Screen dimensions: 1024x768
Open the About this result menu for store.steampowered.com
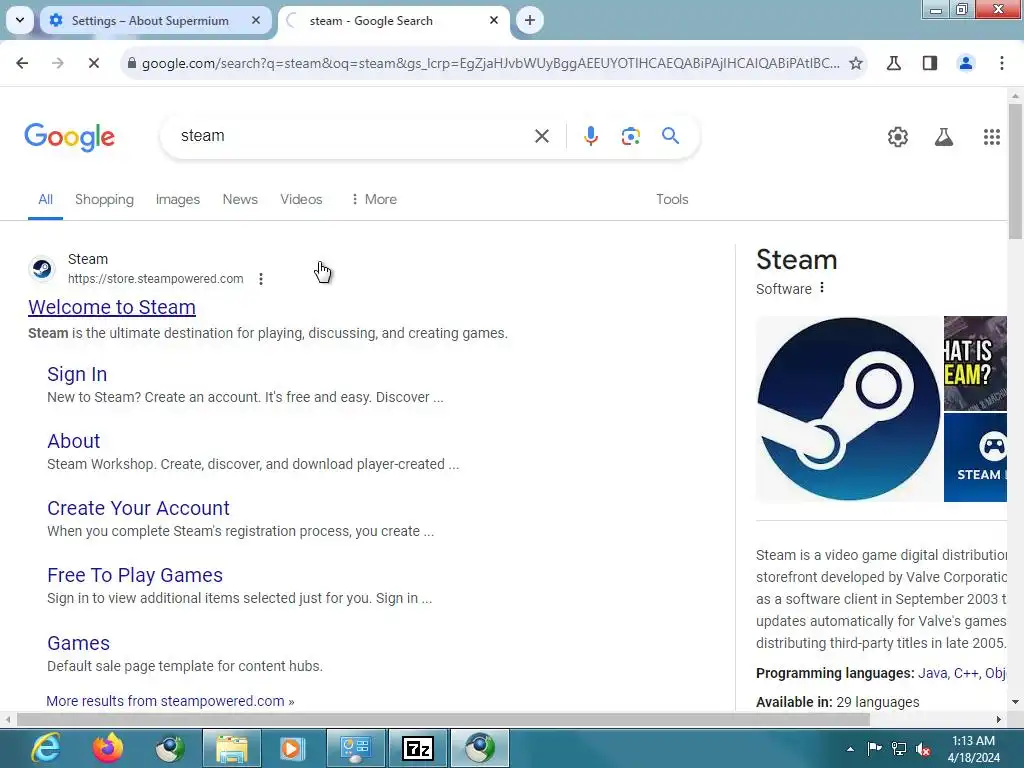[261, 279]
